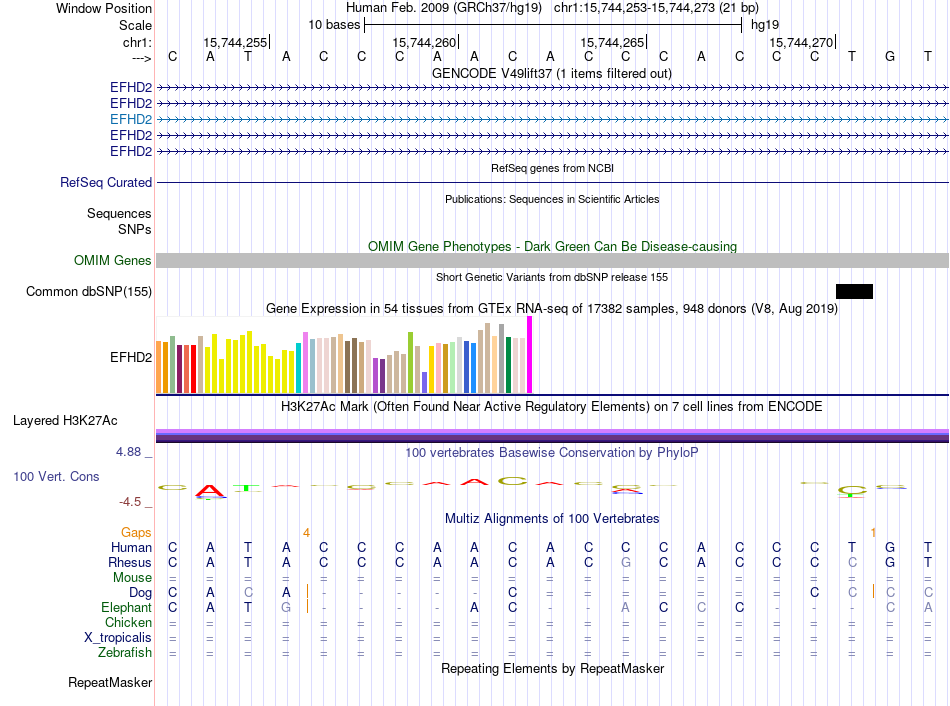Click the Common dbSNP(155) track label

[89, 291]
